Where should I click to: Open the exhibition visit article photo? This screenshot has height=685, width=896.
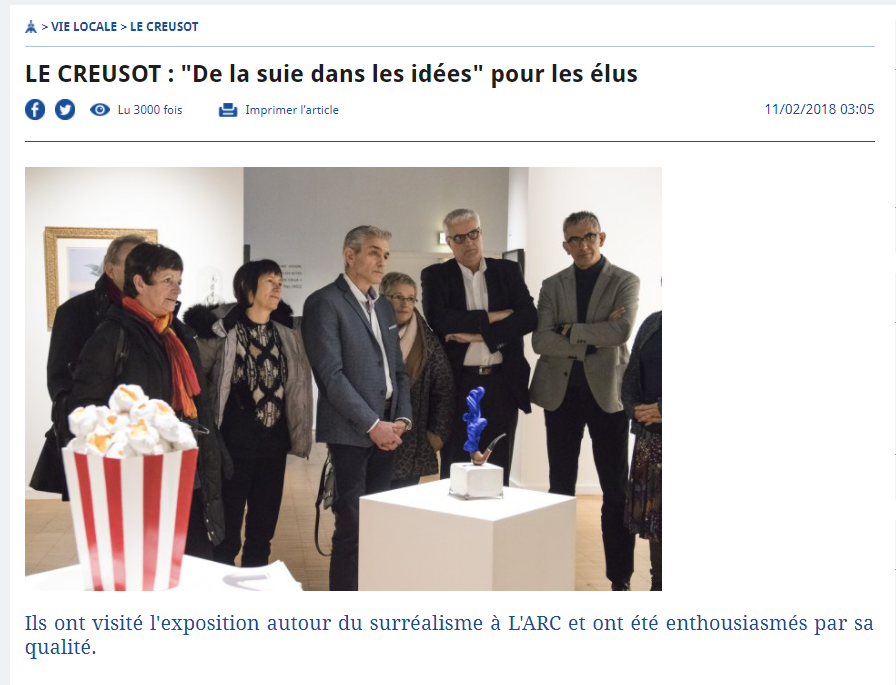click(343, 379)
